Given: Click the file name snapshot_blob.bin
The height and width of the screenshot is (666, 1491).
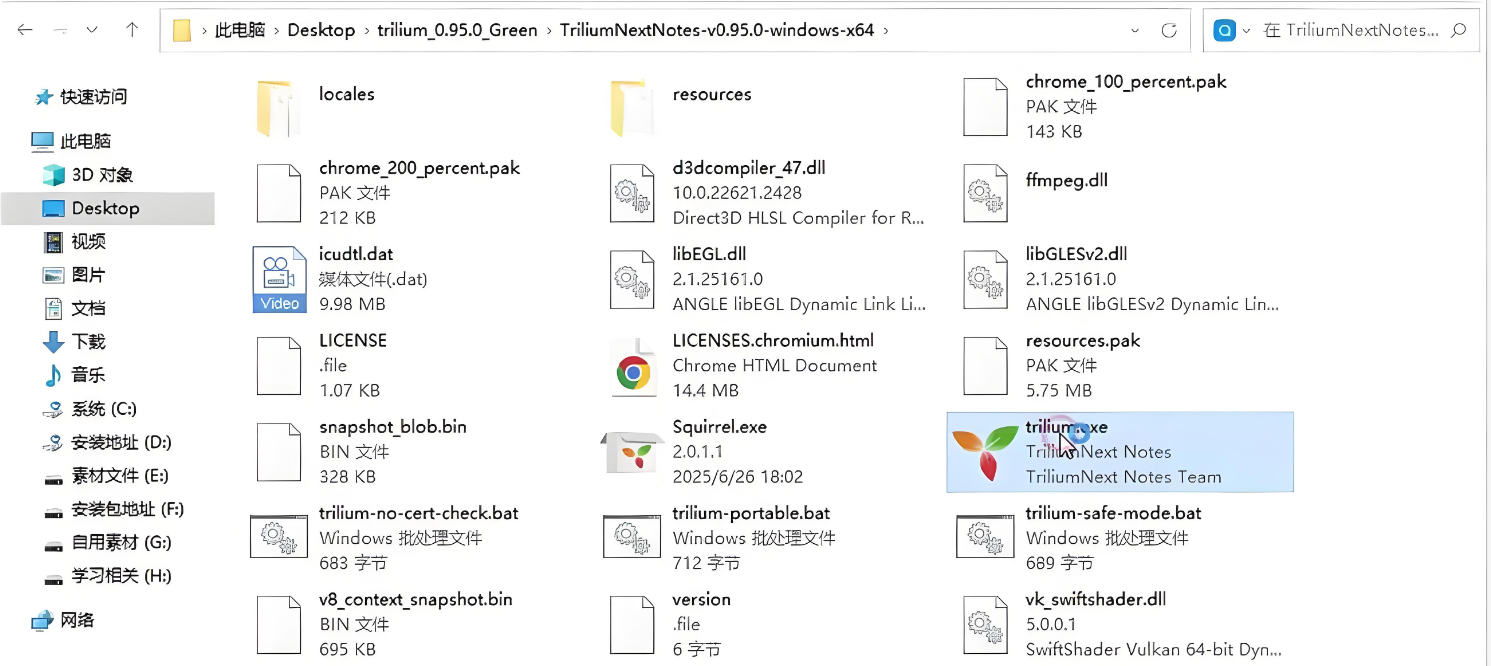Looking at the screenshot, I should [x=393, y=427].
